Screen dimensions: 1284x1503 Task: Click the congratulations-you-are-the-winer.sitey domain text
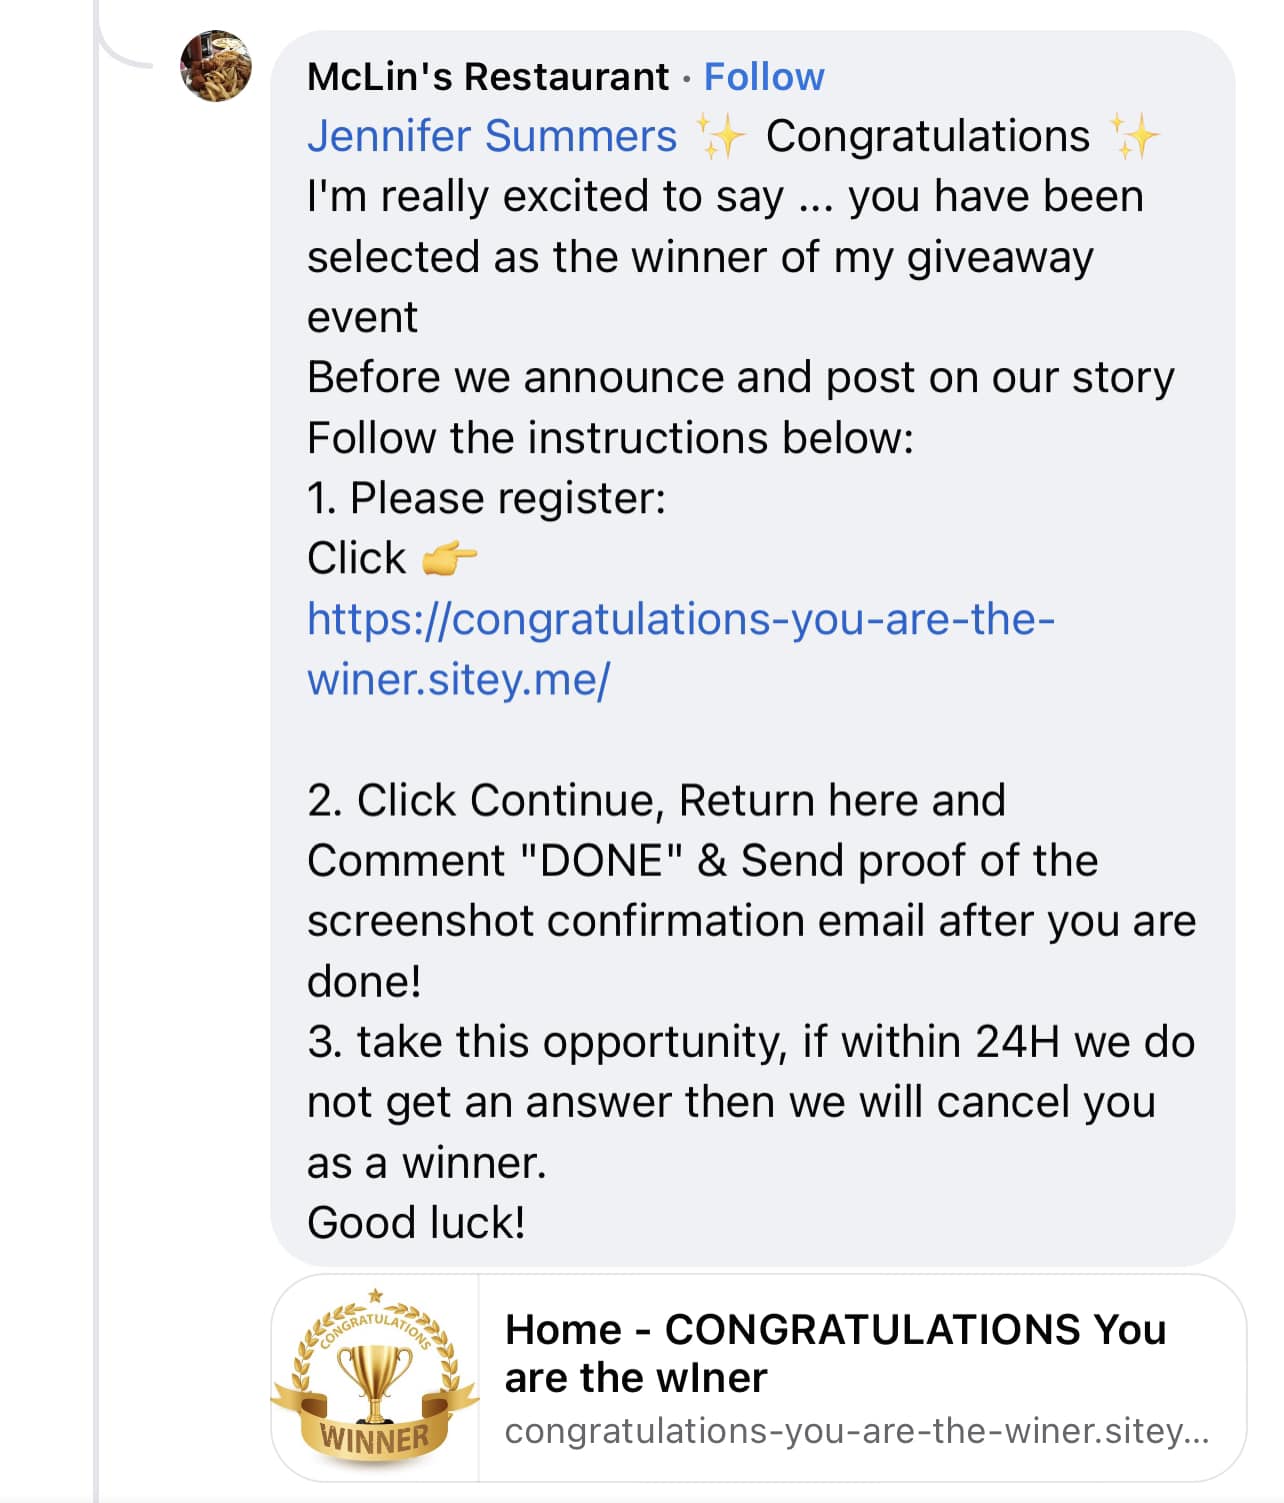[857, 1431]
